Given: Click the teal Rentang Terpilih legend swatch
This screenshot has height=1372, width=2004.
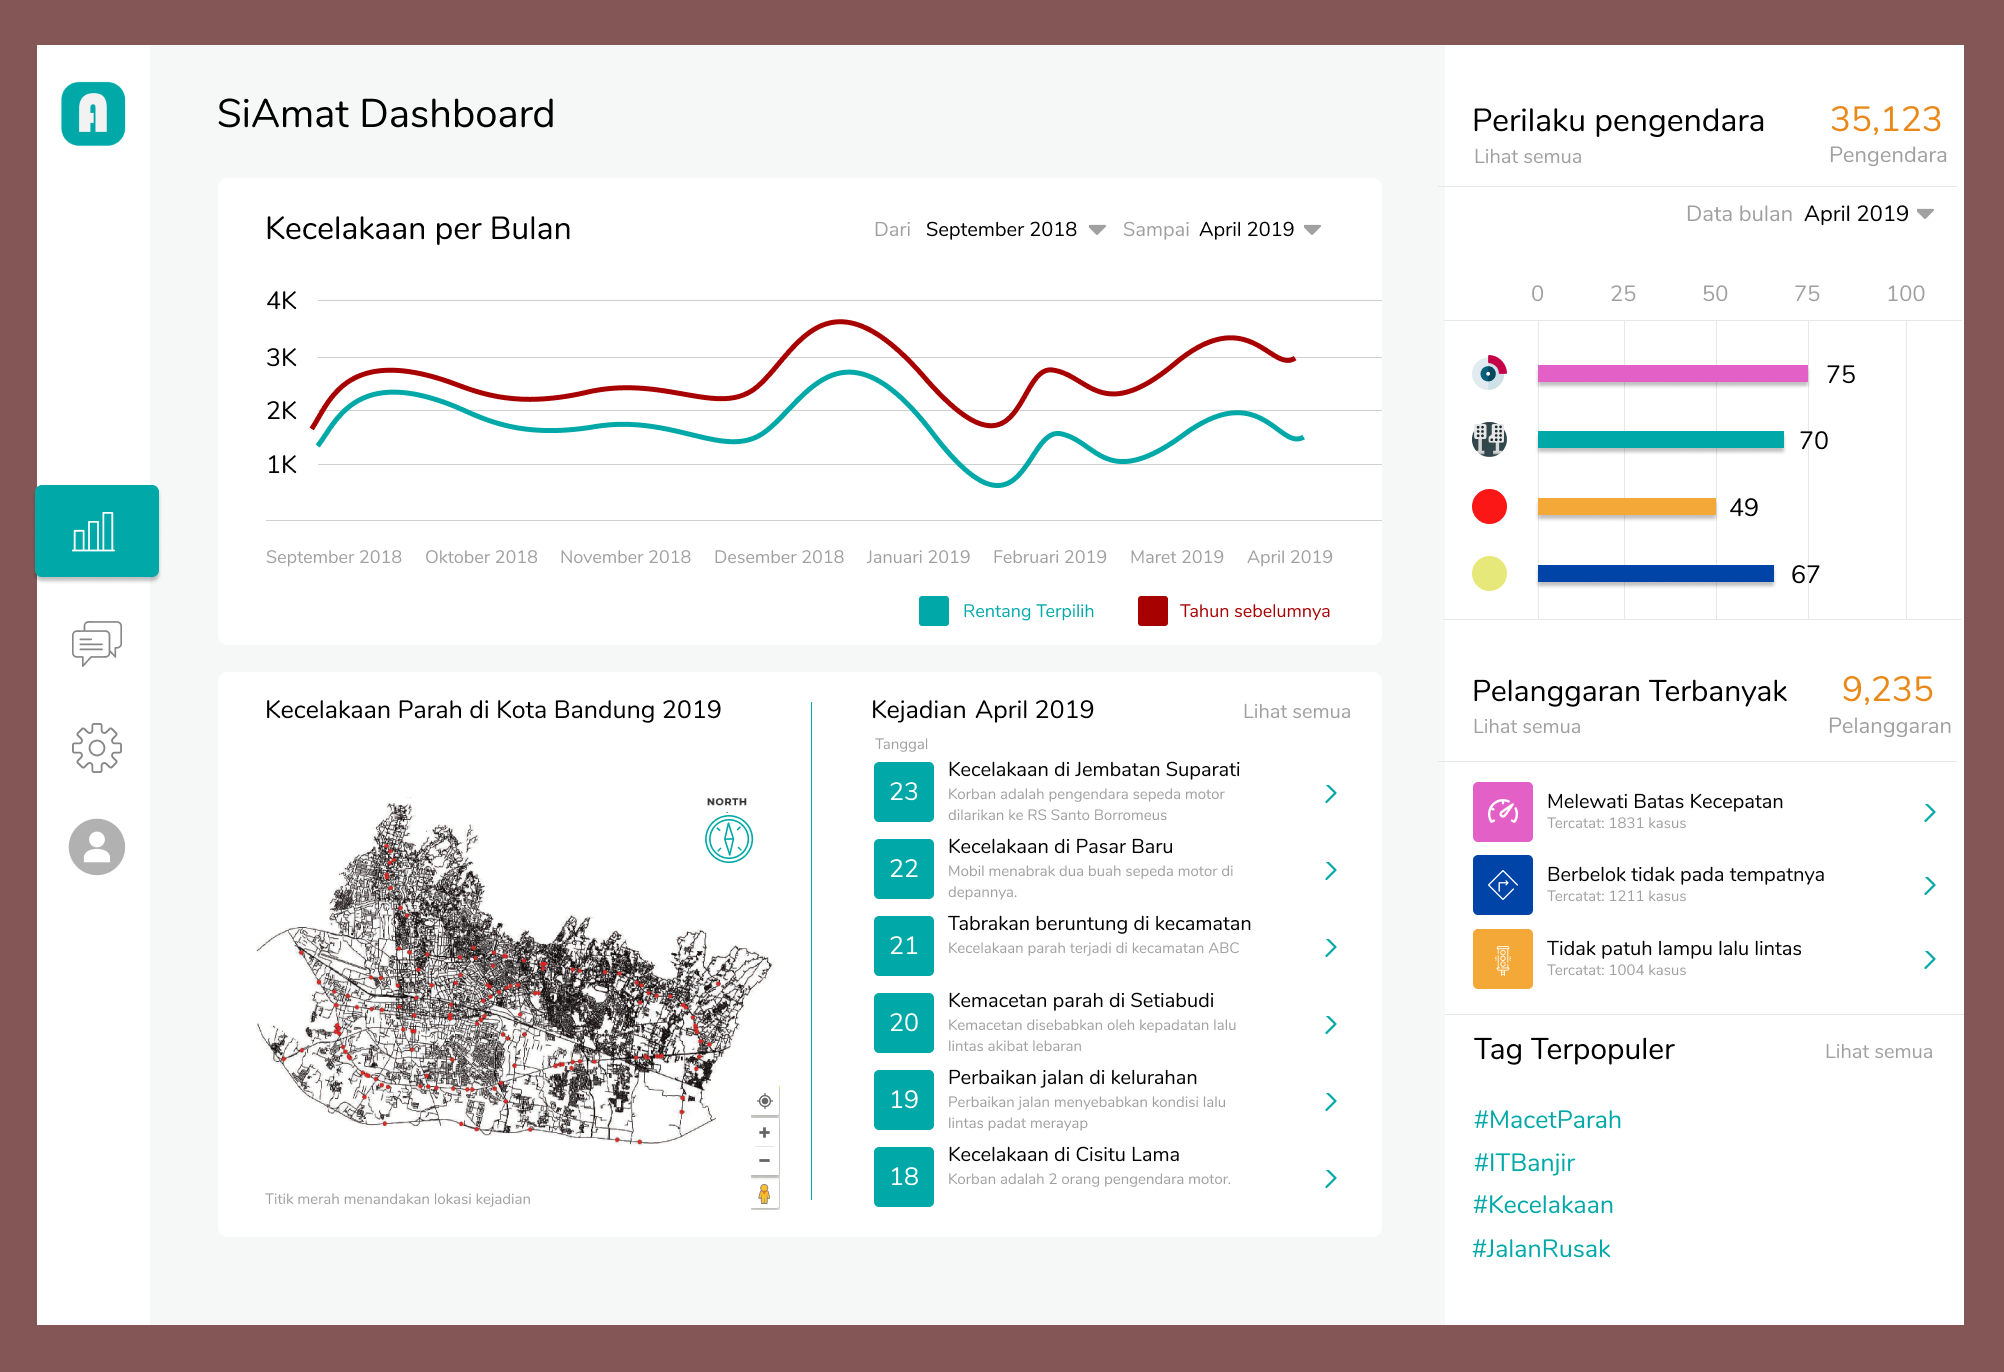Looking at the screenshot, I should point(934,611).
